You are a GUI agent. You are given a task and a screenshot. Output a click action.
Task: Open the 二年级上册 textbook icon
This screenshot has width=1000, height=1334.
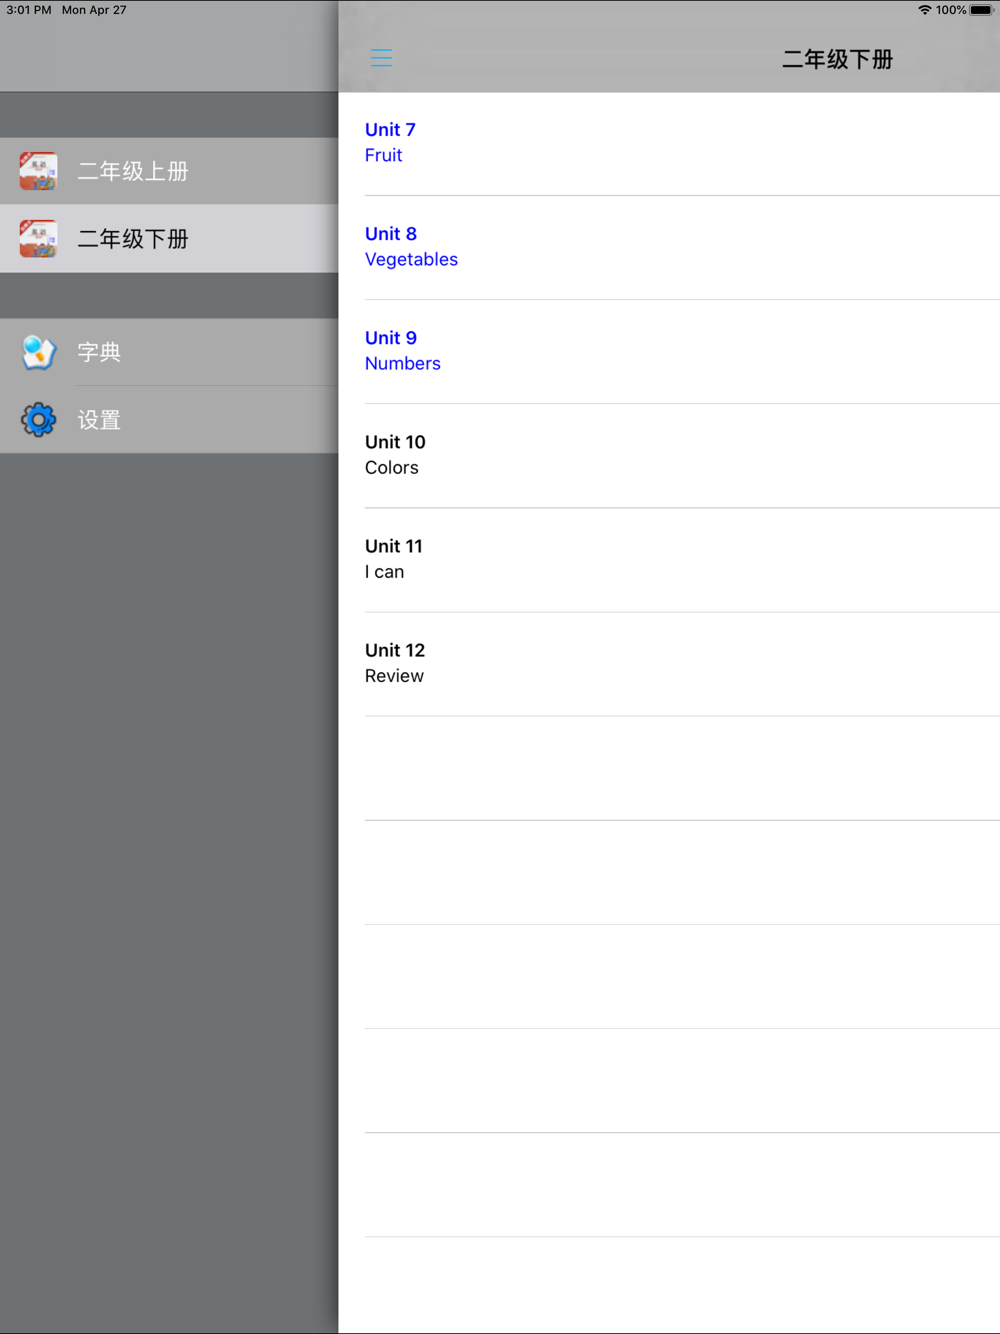pyautogui.click(x=38, y=171)
